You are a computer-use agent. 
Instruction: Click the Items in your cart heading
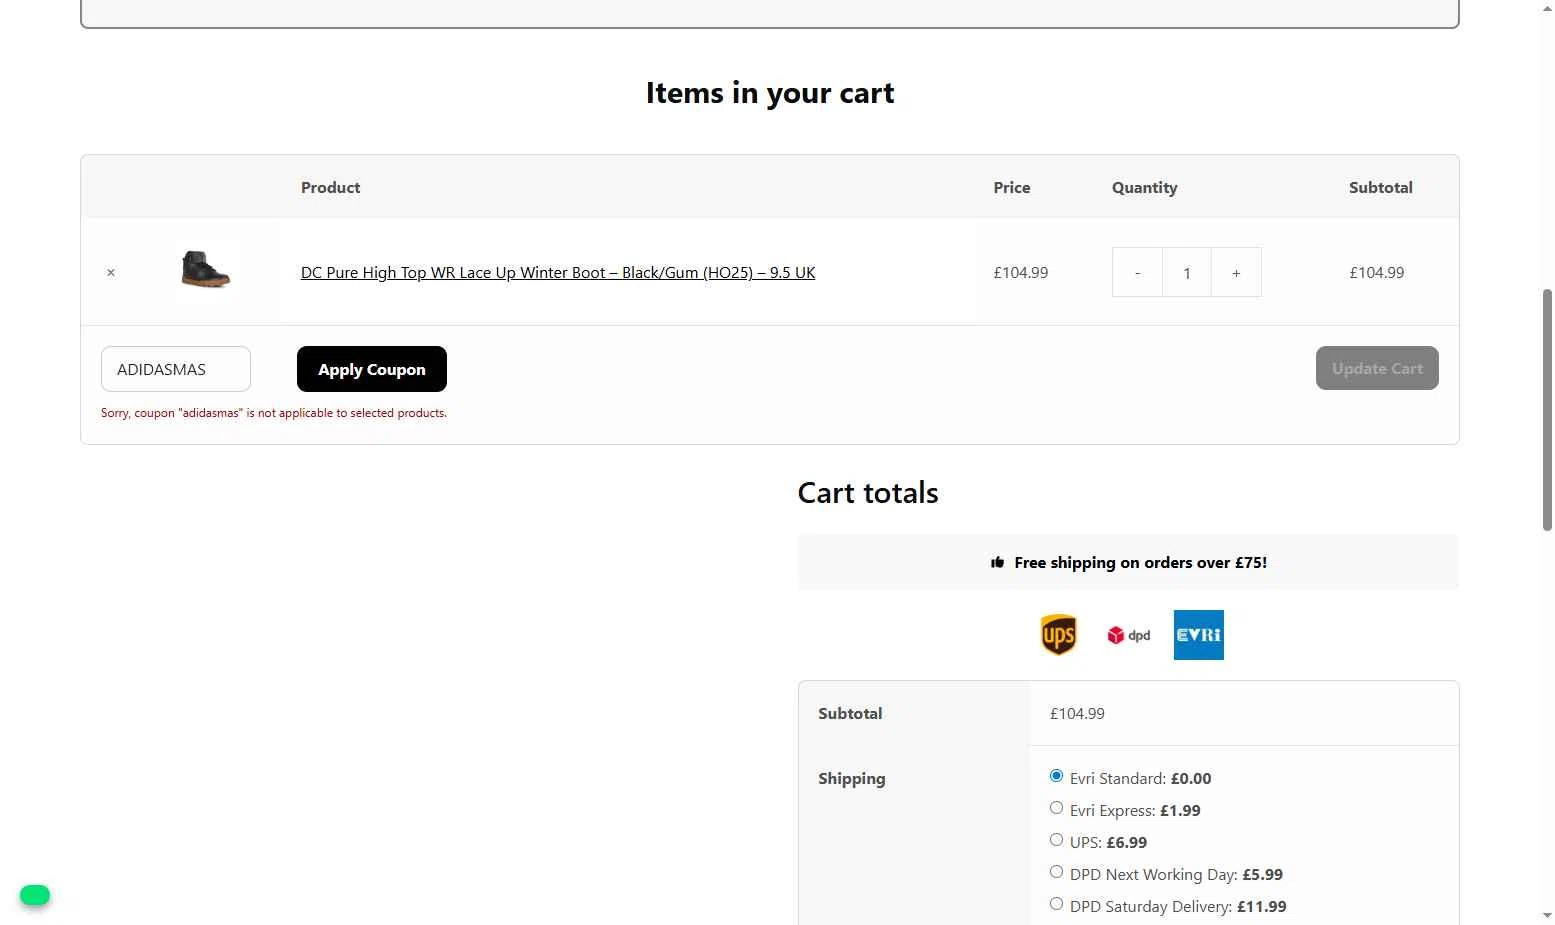770,93
